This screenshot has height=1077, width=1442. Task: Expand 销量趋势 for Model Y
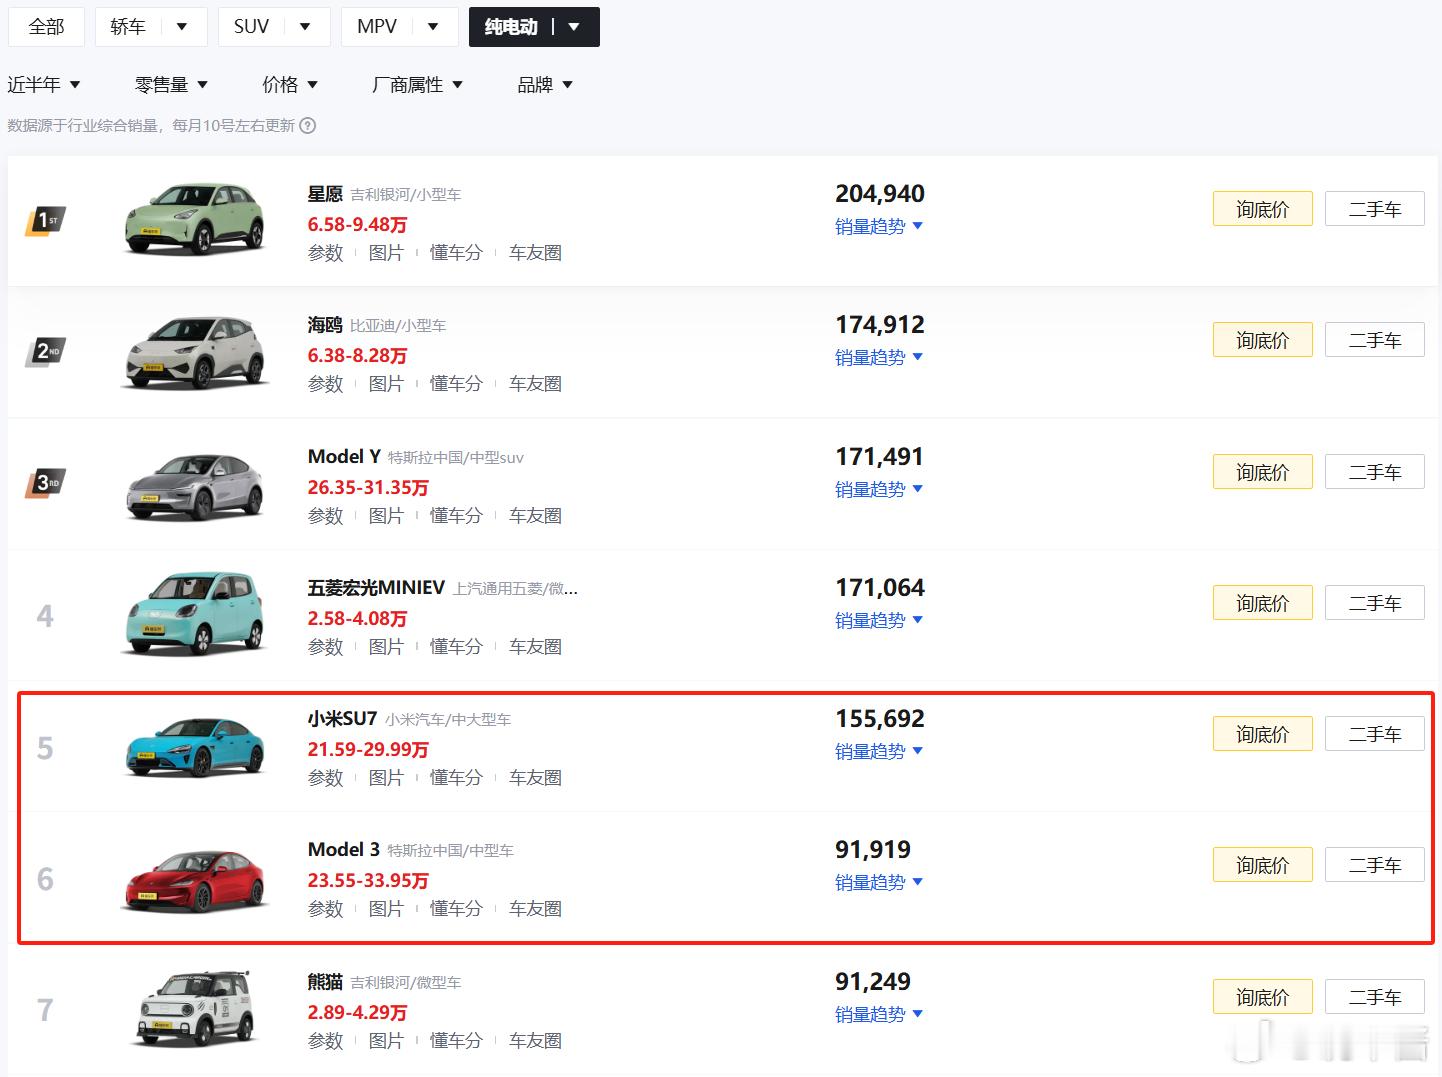click(x=879, y=490)
